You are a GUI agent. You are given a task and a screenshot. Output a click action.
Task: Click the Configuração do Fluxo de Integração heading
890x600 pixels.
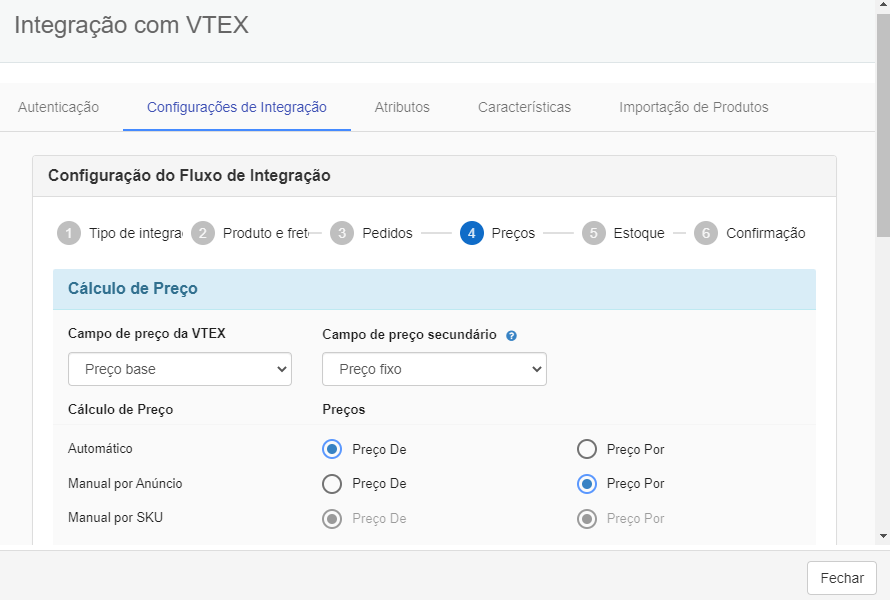tap(189, 175)
